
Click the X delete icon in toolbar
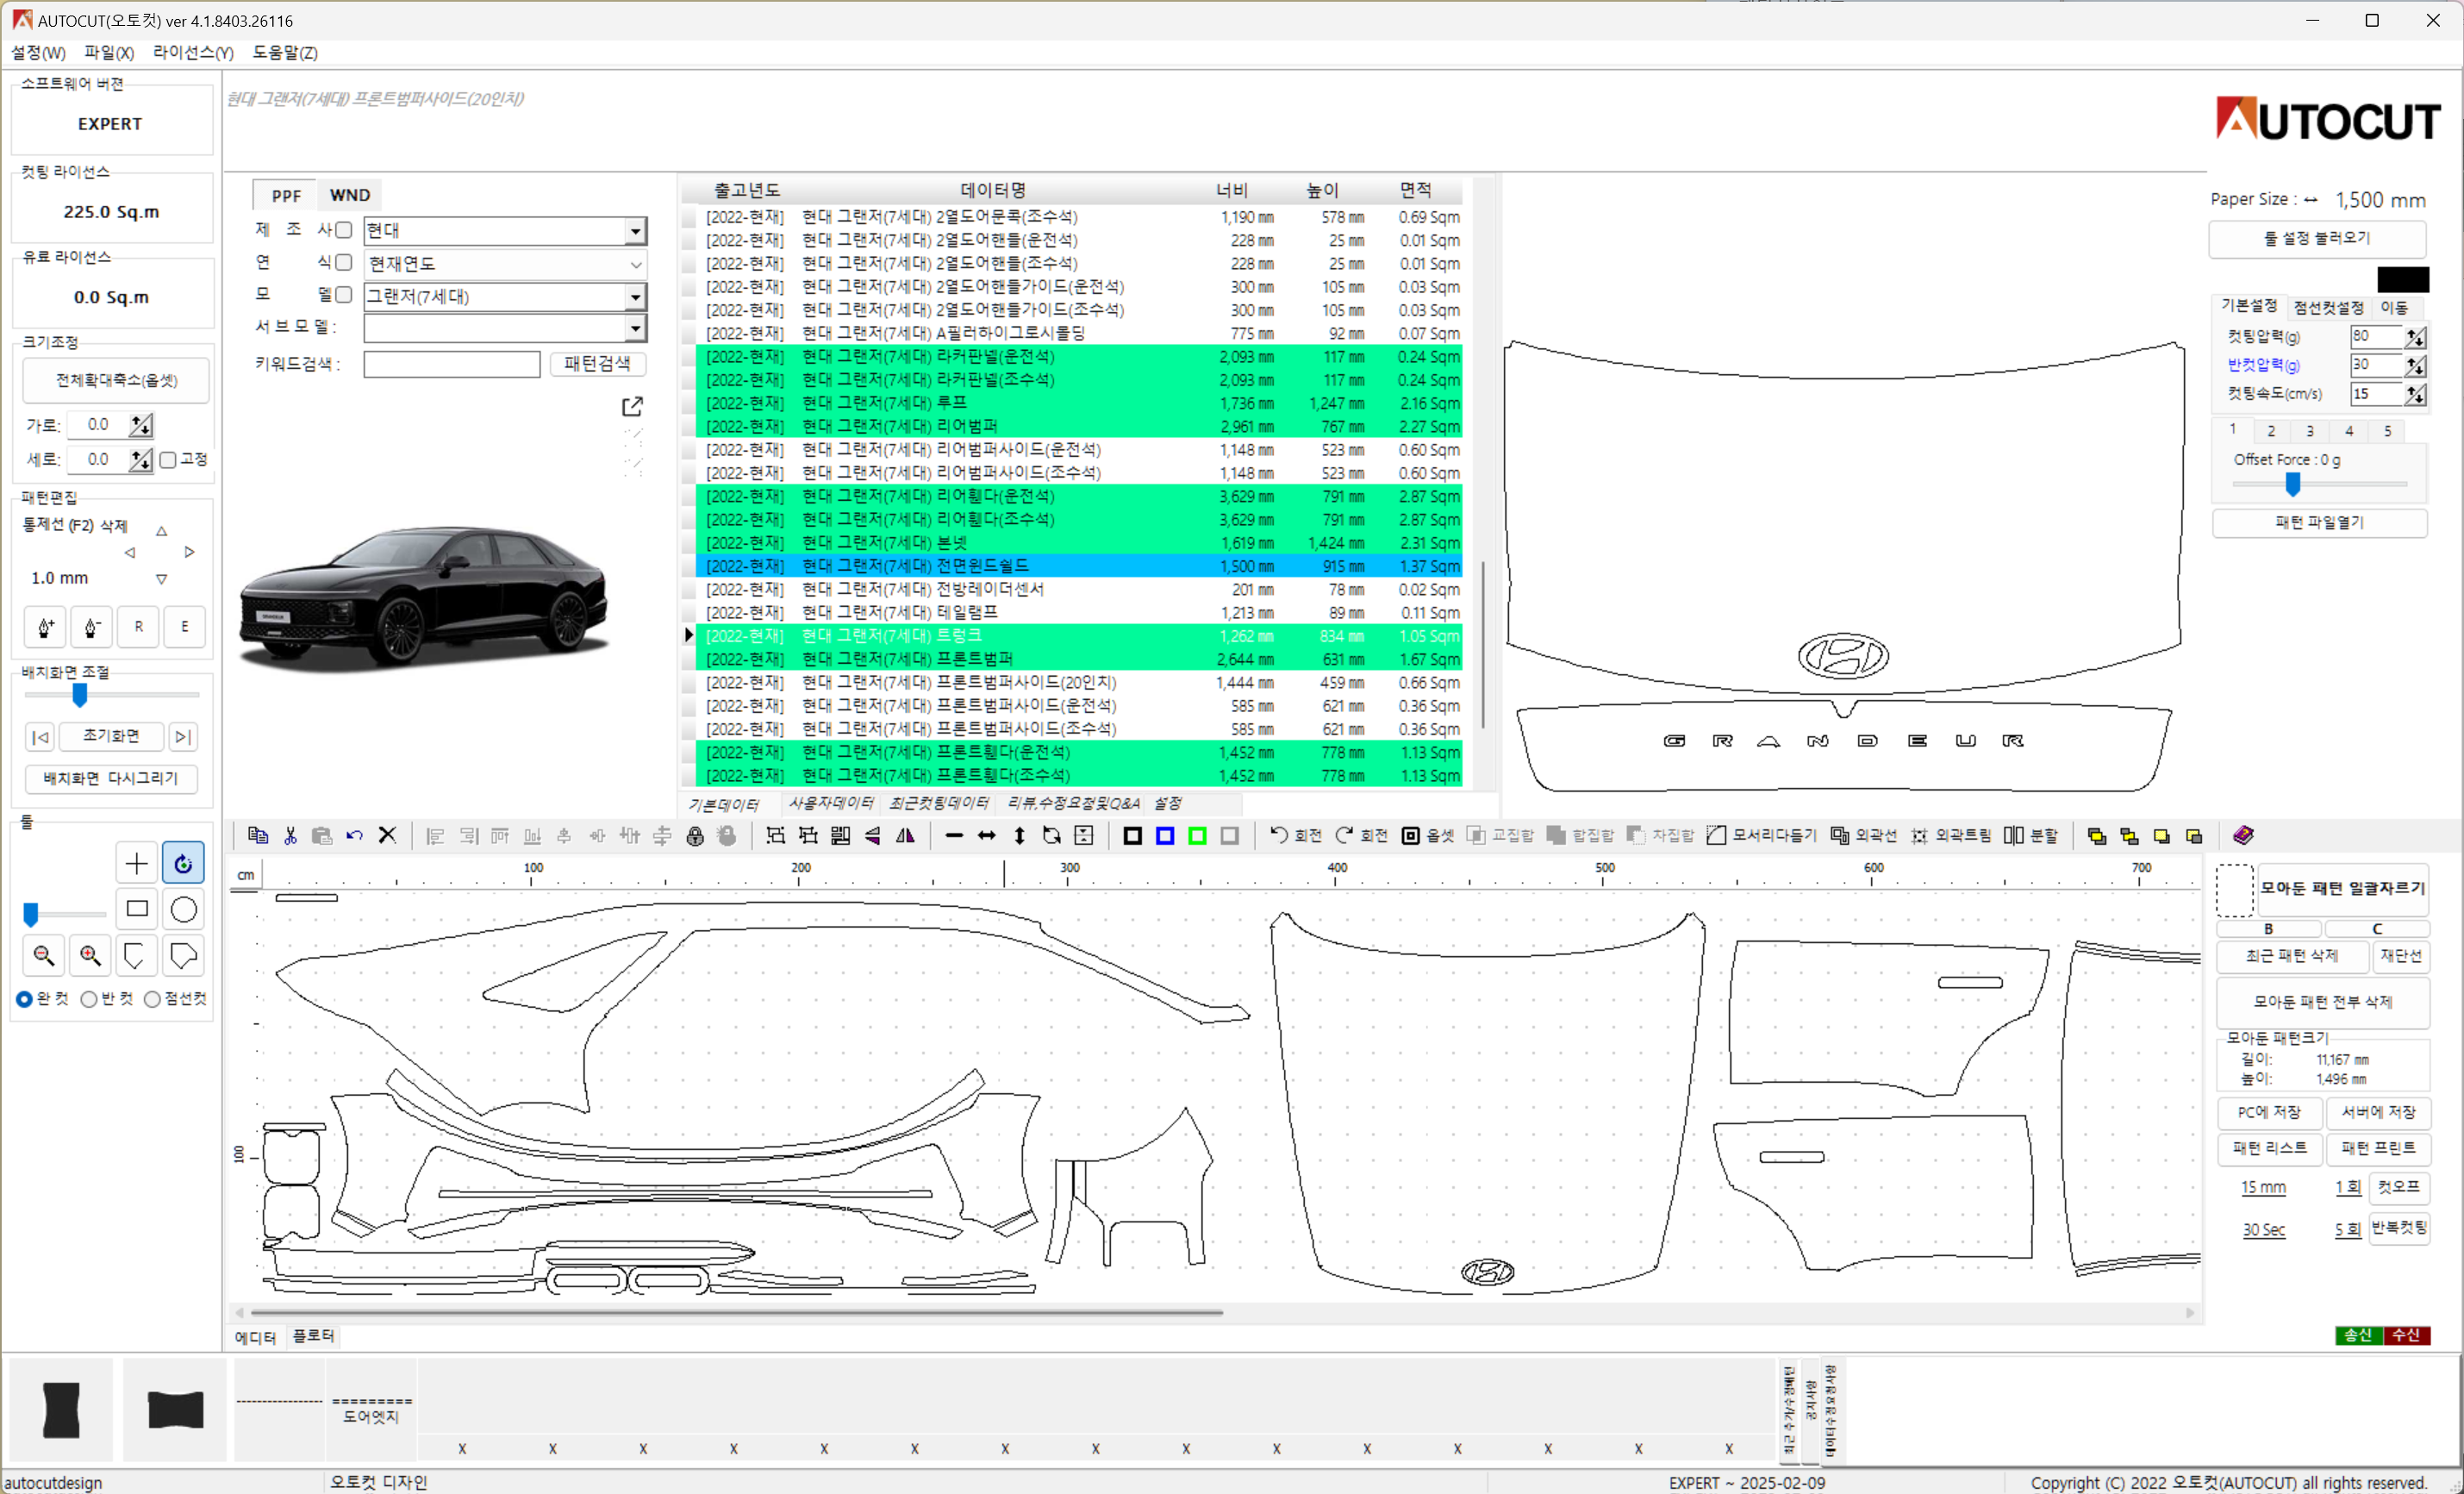click(387, 835)
